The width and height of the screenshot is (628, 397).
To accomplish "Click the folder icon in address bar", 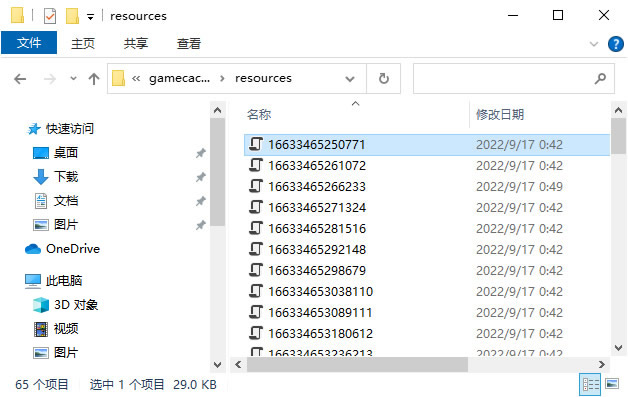I will (118, 78).
